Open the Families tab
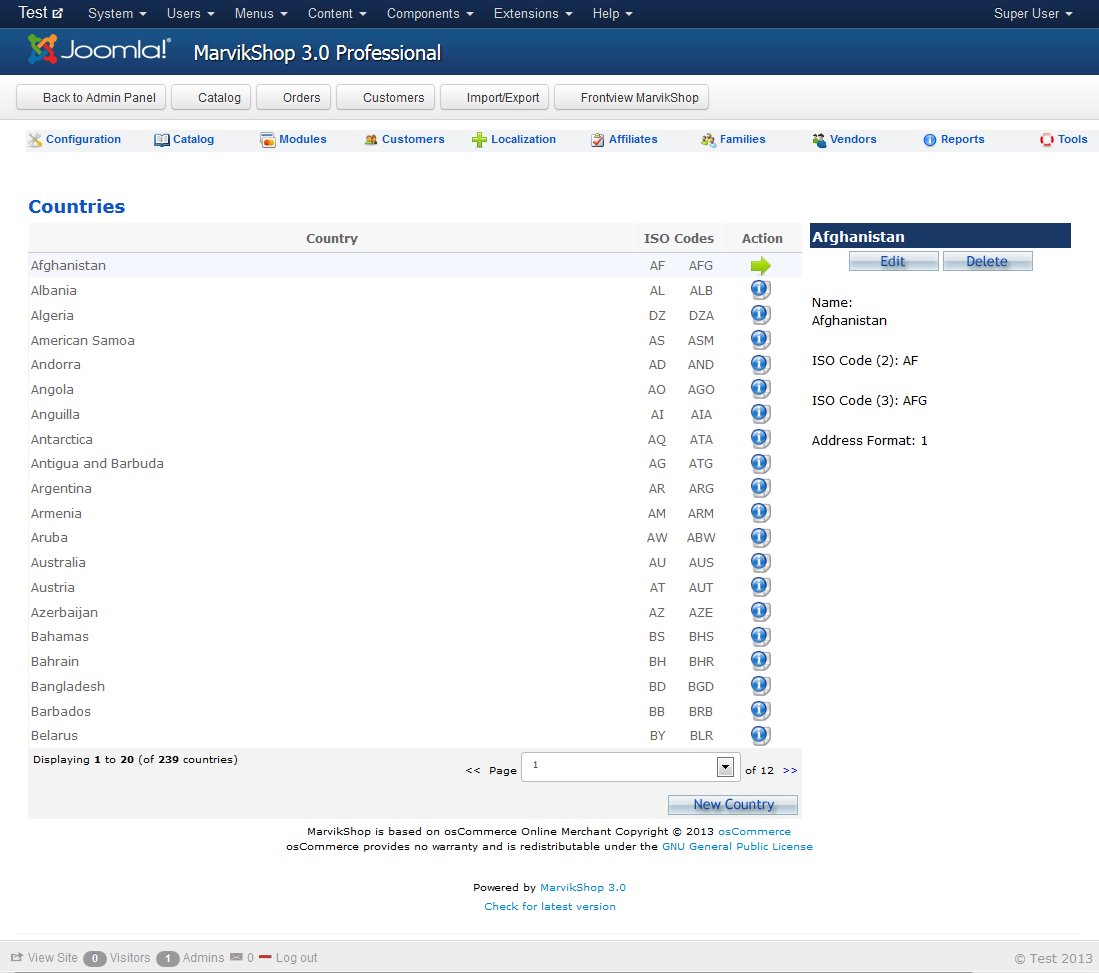Image resolution: width=1099 pixels, height=973 pixels. [x=733, y=140]
